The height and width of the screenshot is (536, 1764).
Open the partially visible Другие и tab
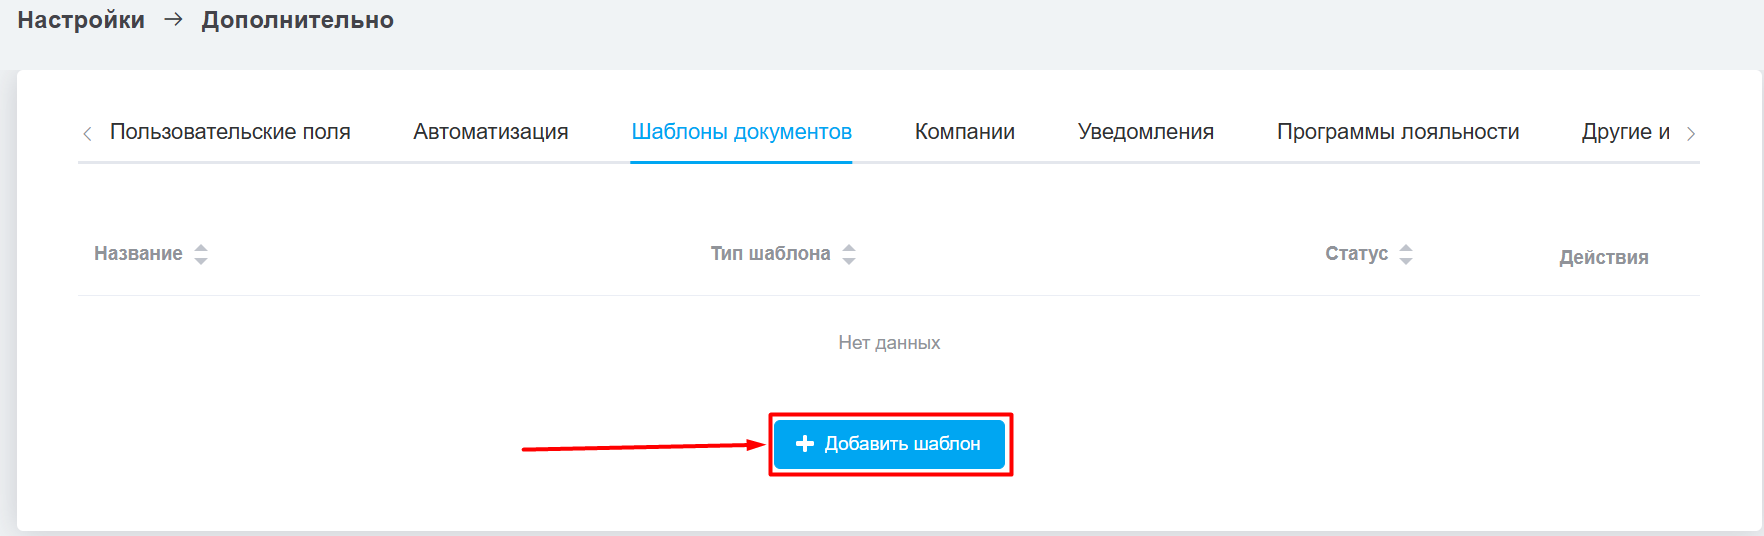coord(1626,132)
